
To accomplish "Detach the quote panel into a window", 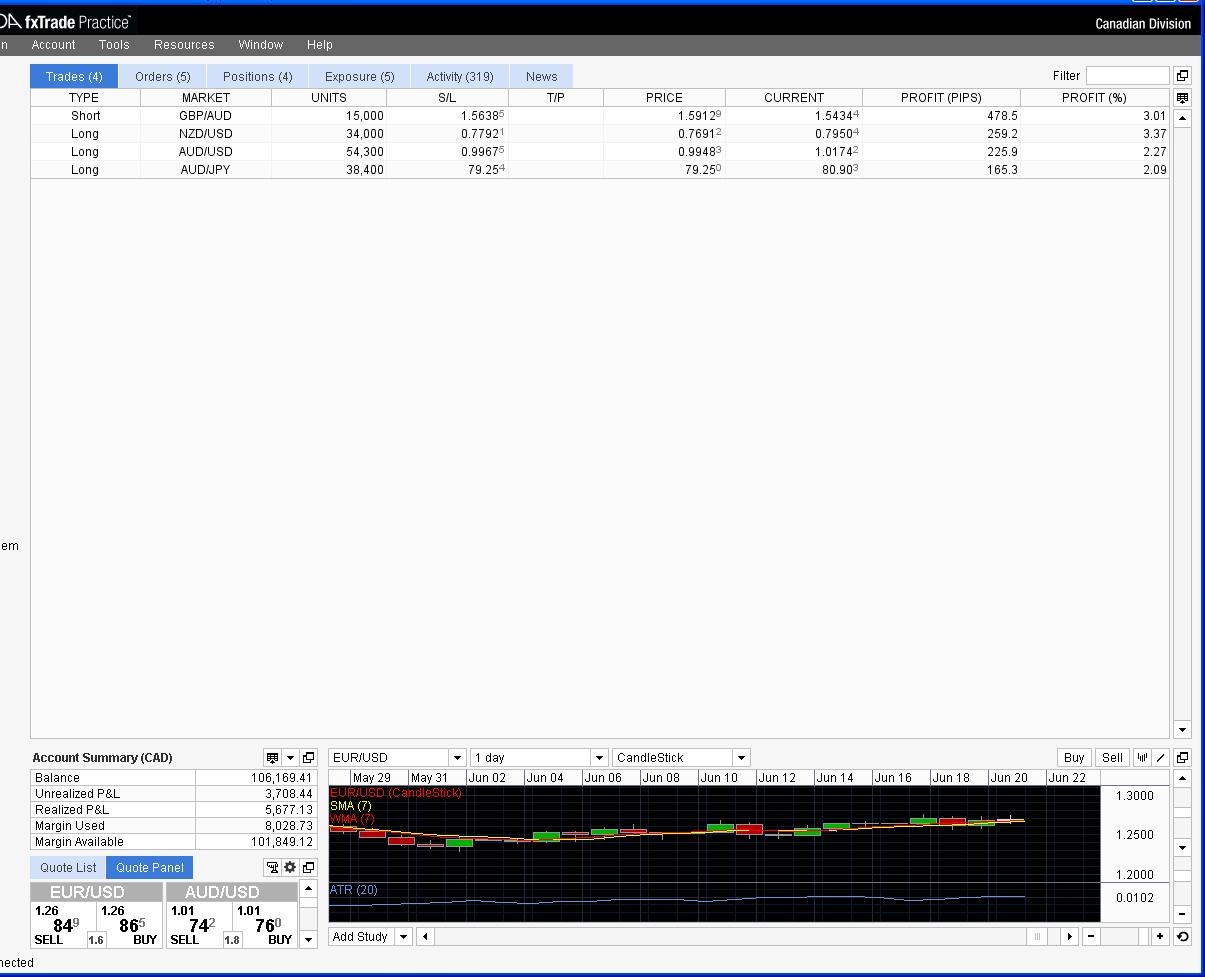I will coord(308,867).
